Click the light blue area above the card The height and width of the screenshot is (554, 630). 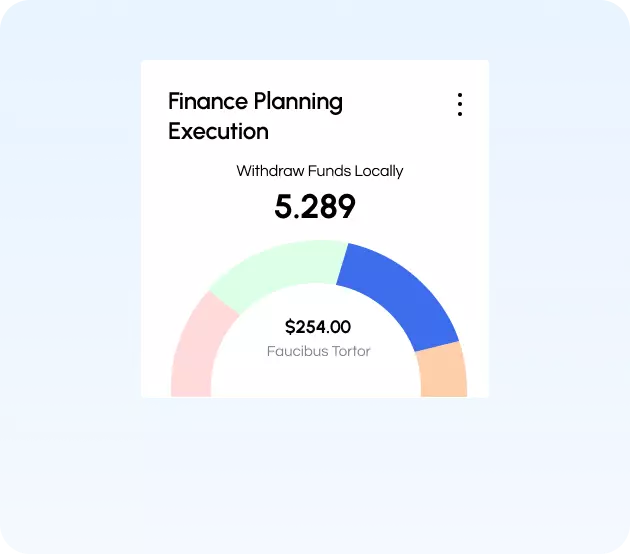(x=315, y=30)
